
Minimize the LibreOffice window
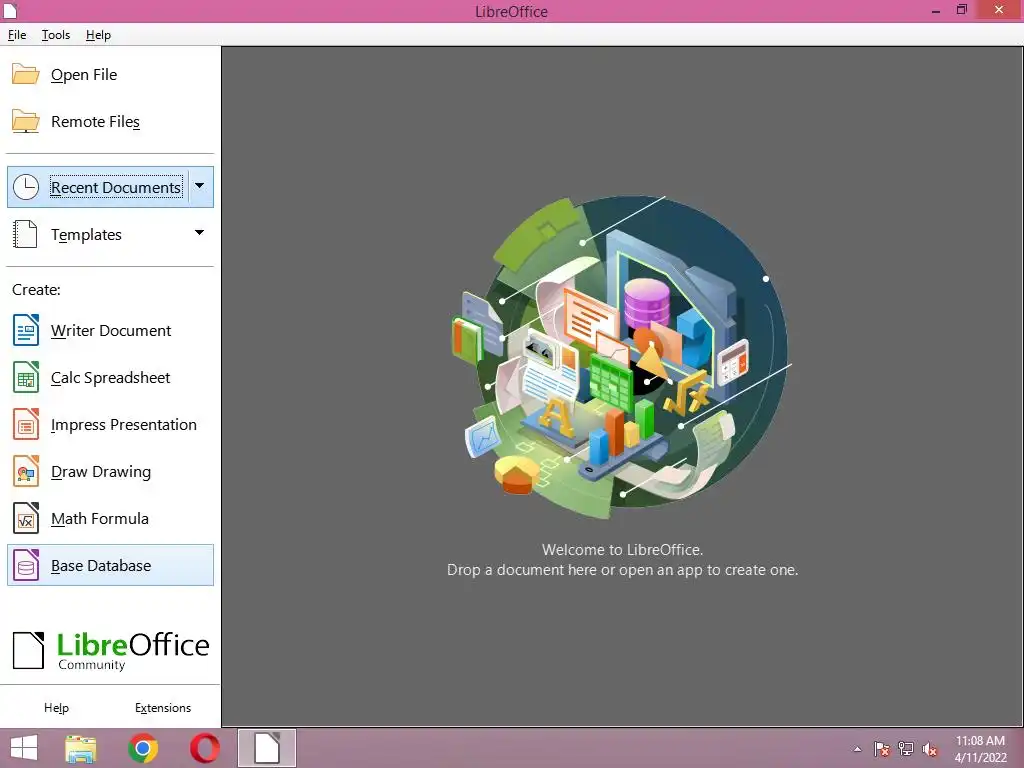click(936, 10)
